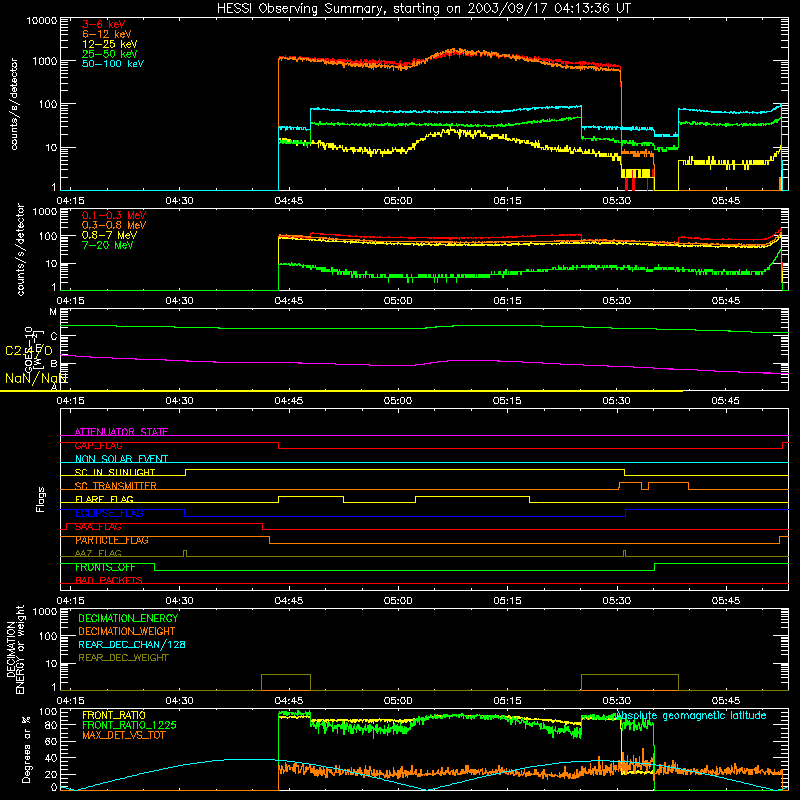Click the SC_IN_SUNLIGHT flag label
Image resolution: width=800 pixels, height=800 pixels.
[115, 472]
